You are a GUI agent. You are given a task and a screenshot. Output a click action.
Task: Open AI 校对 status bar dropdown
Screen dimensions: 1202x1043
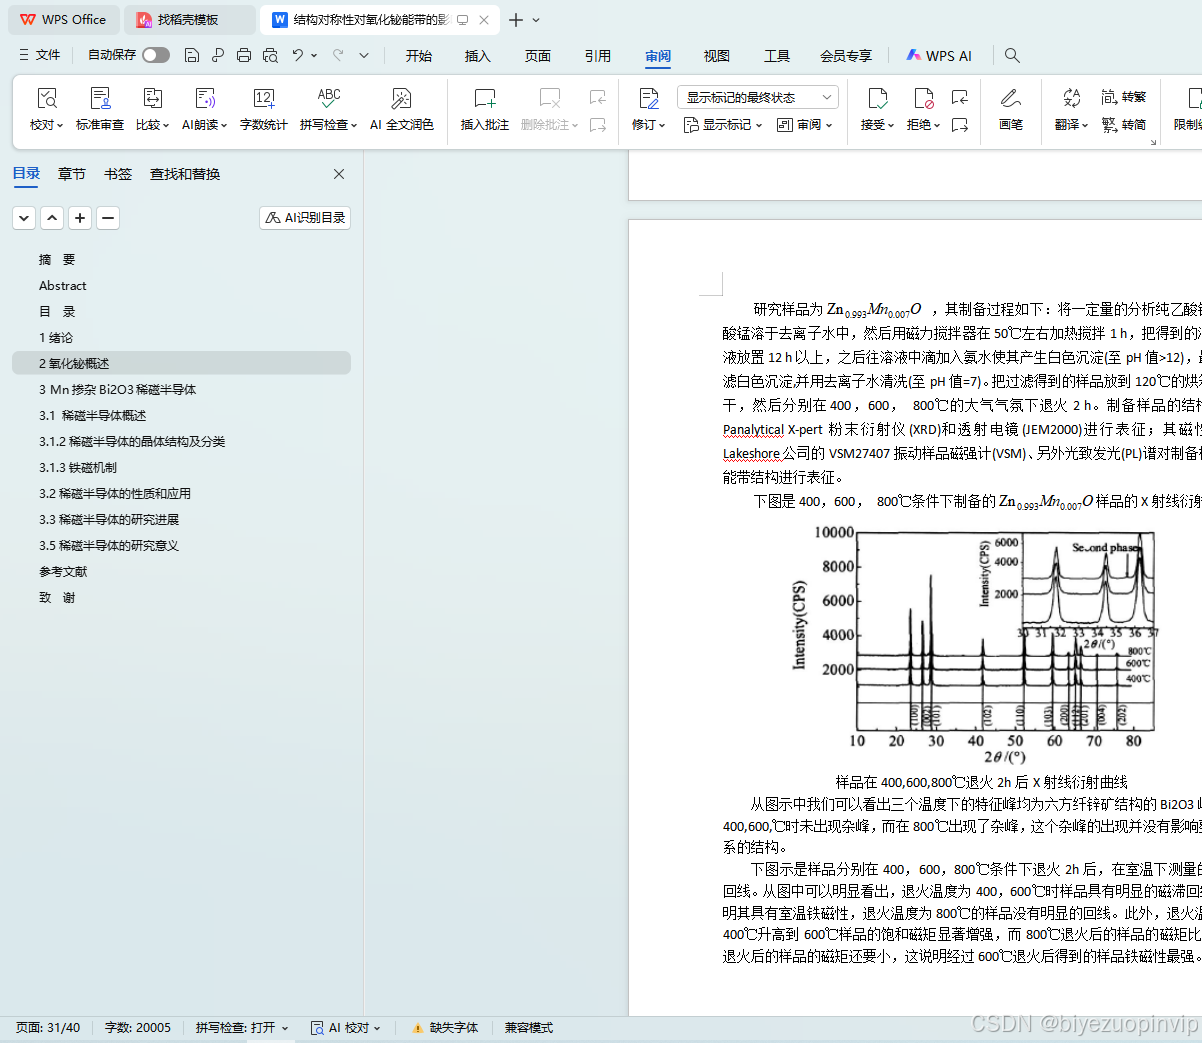point(346,1027)
